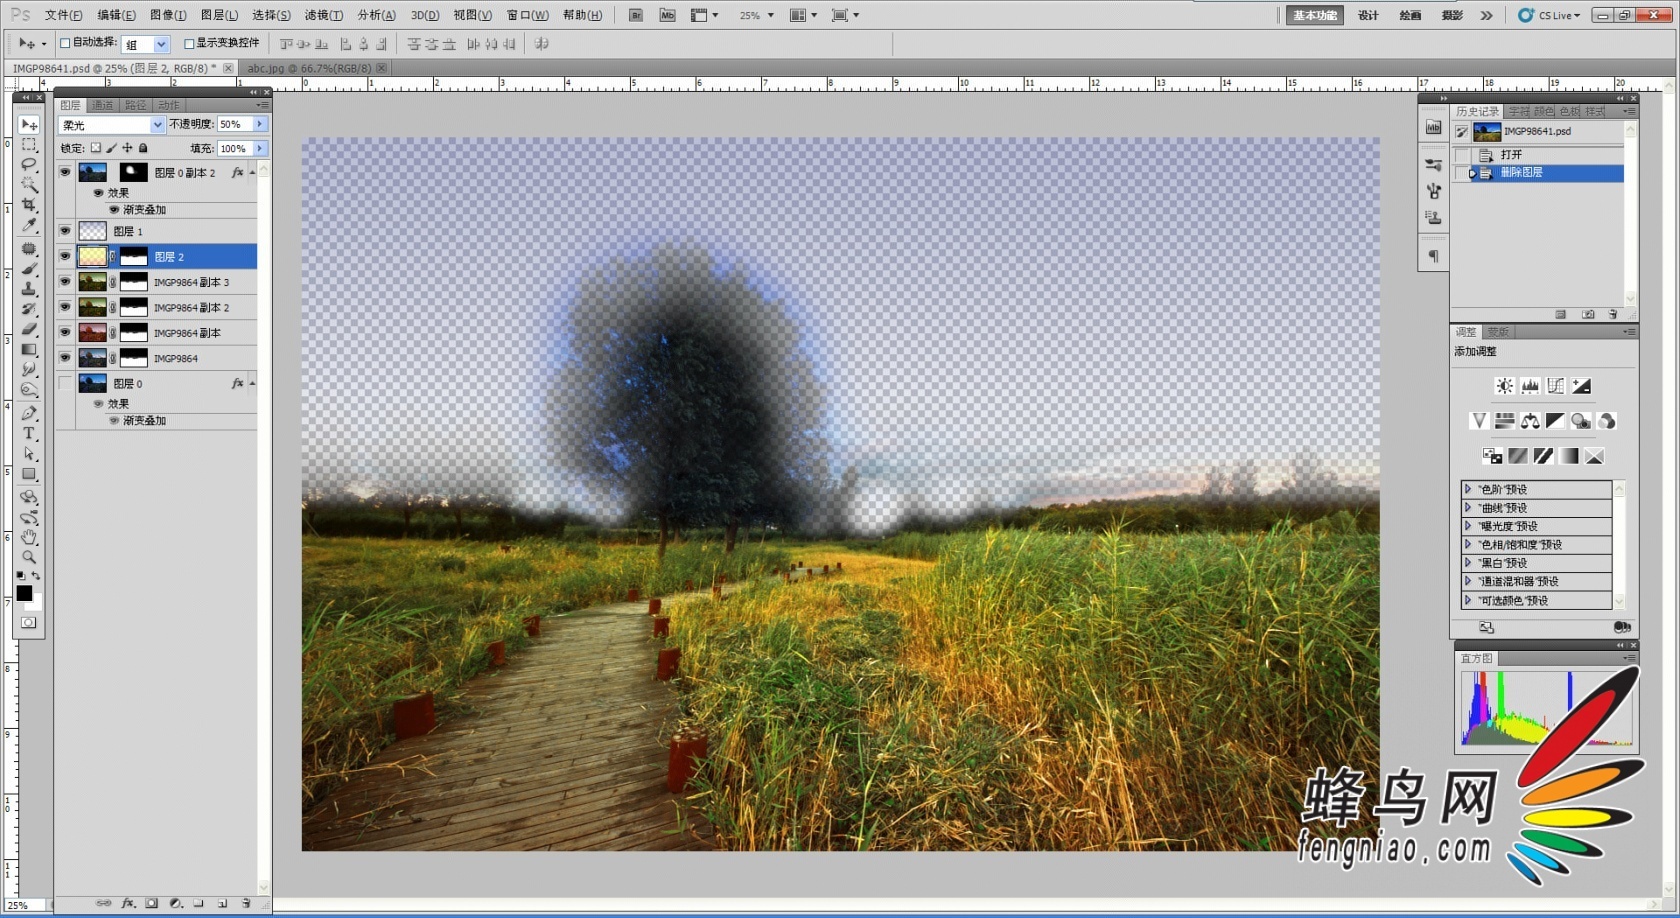
Task: Select the 基本功能 workspace button
Action: tap(1314, 15)
